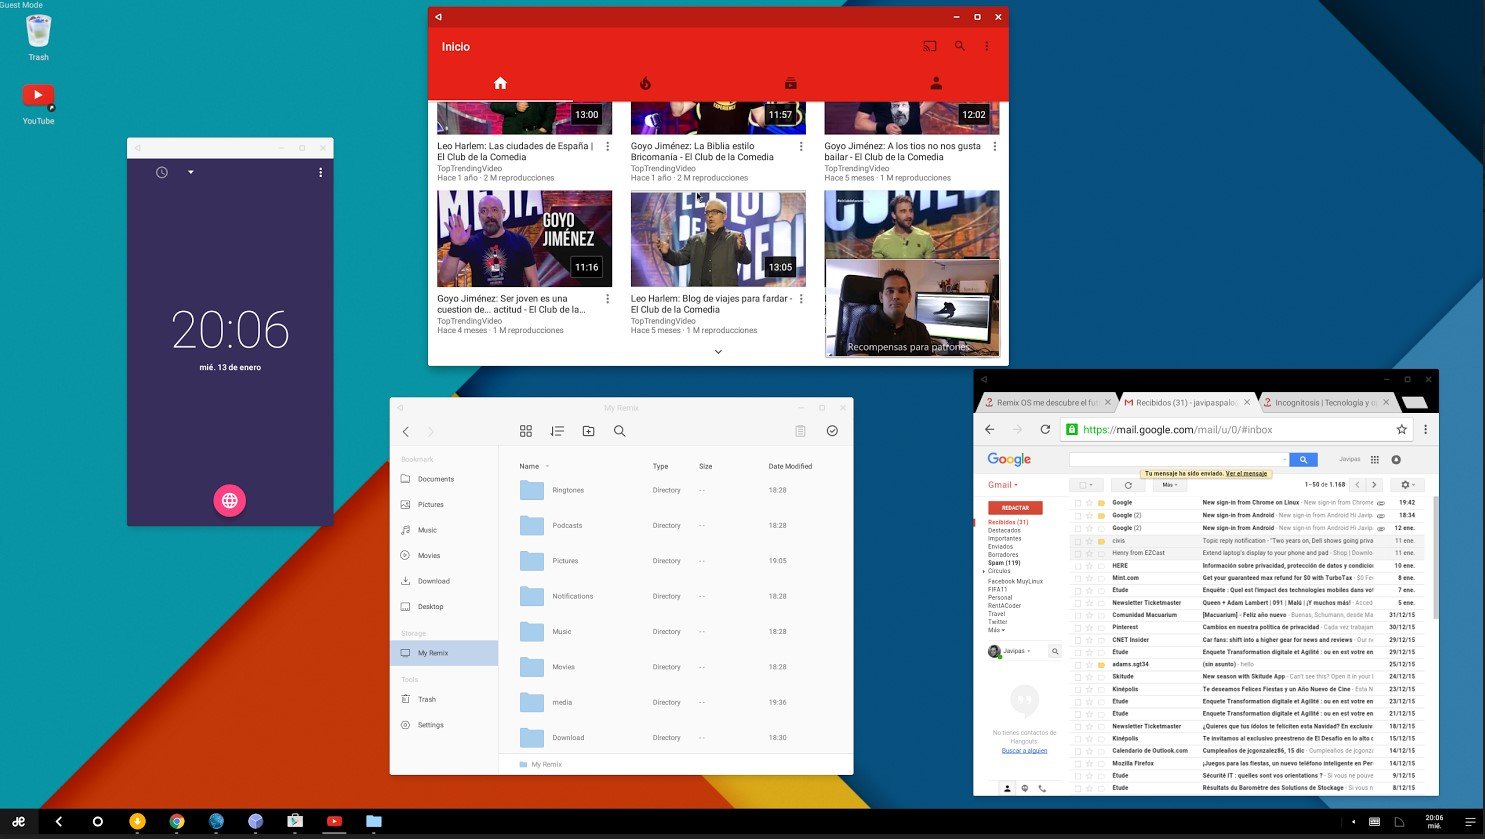Open the Goyo Jiménez Ser joven video thumbnail
The height and width of the screenshot is (839, 1485).
pos(524,239)
